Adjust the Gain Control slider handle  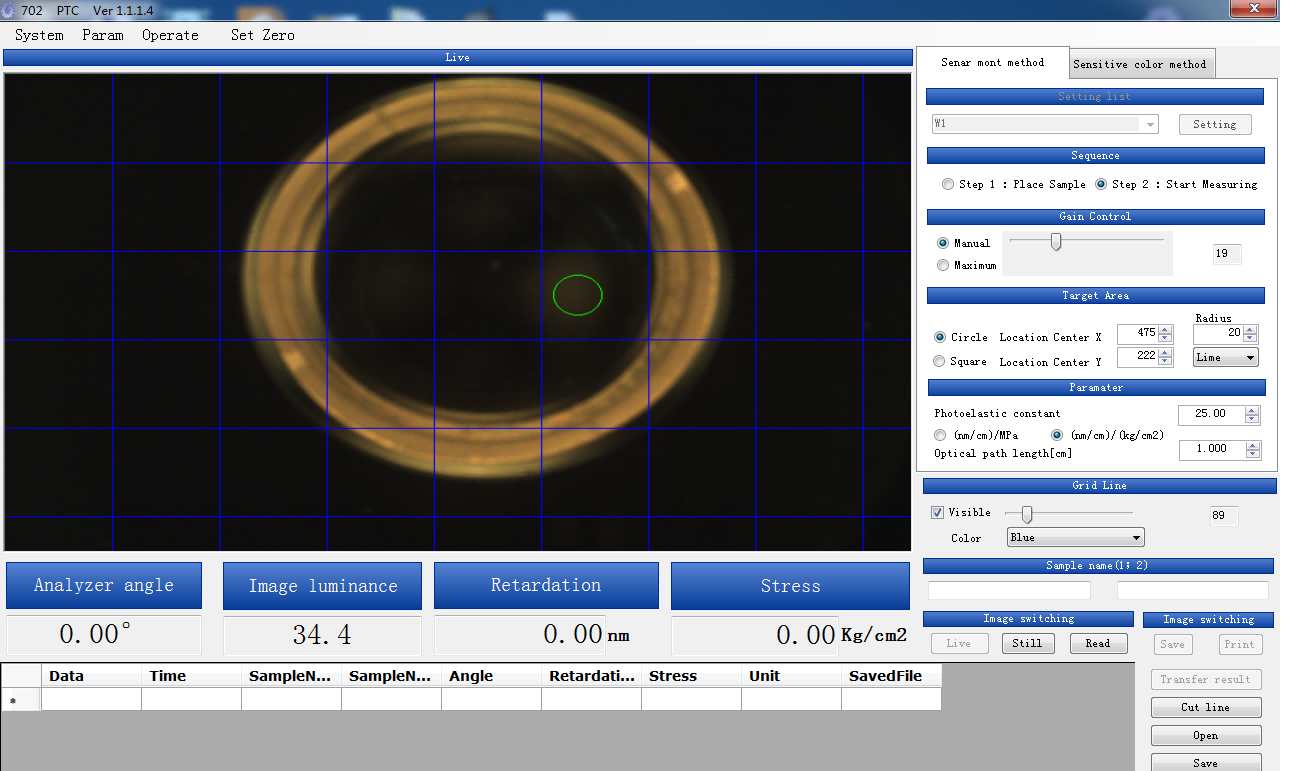tap(1055, 242)
